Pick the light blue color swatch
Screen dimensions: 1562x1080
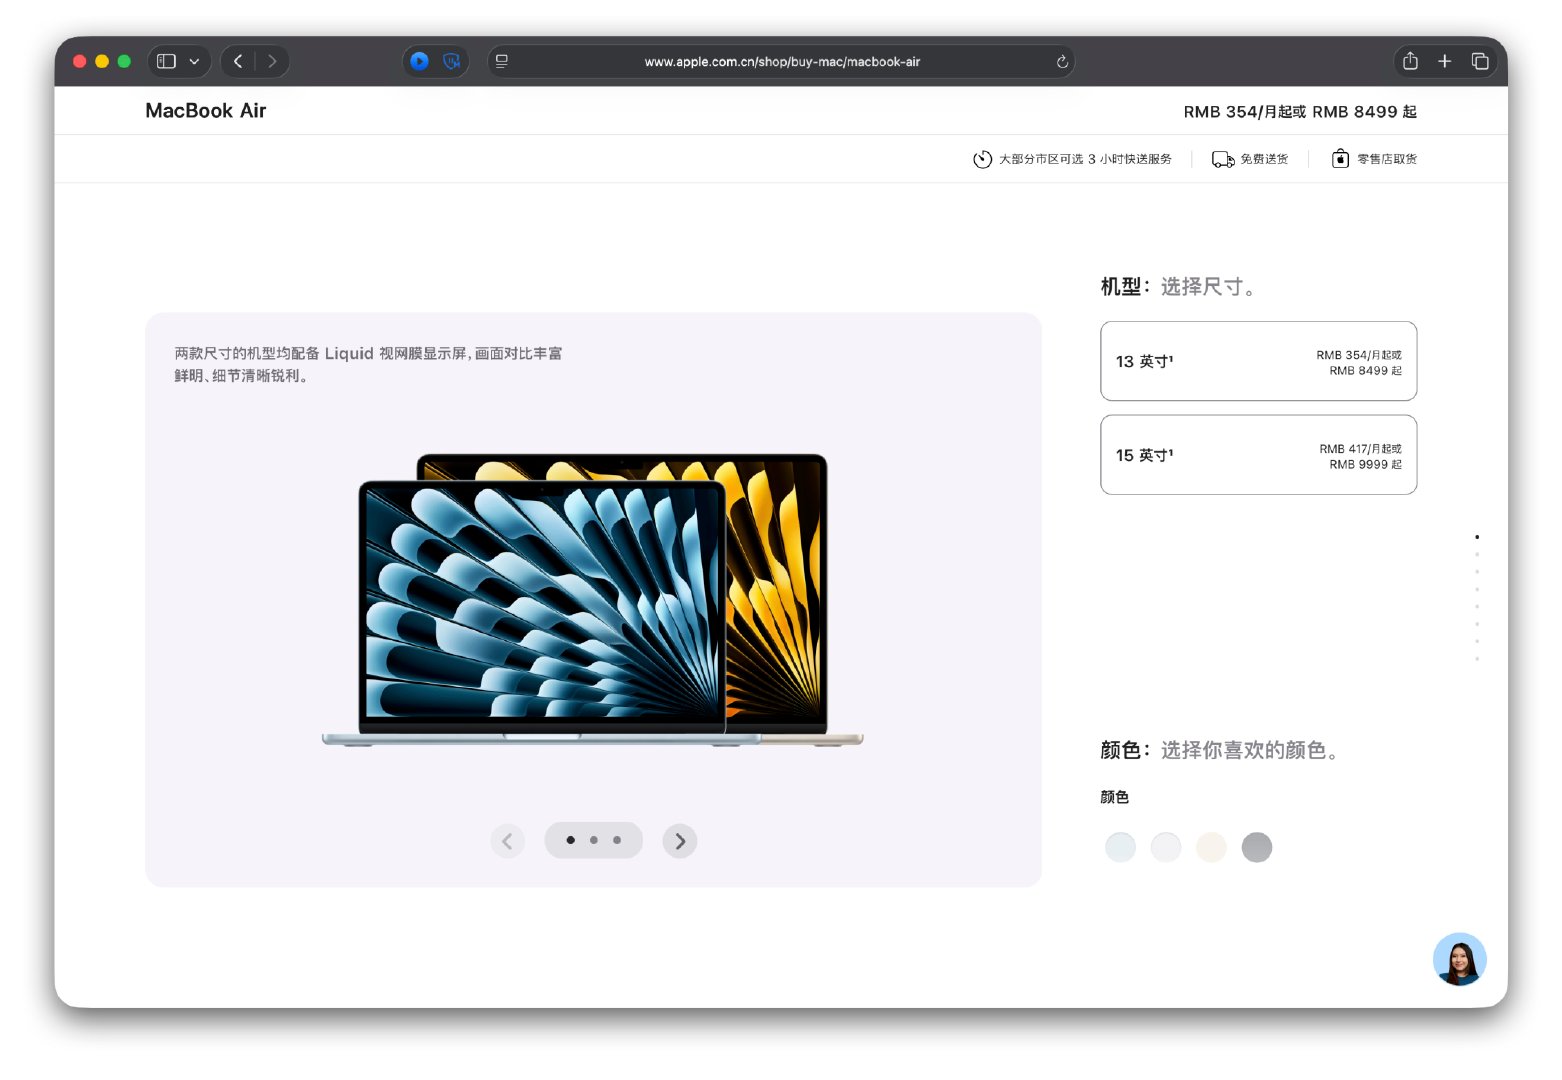(x=1120, y=847)
